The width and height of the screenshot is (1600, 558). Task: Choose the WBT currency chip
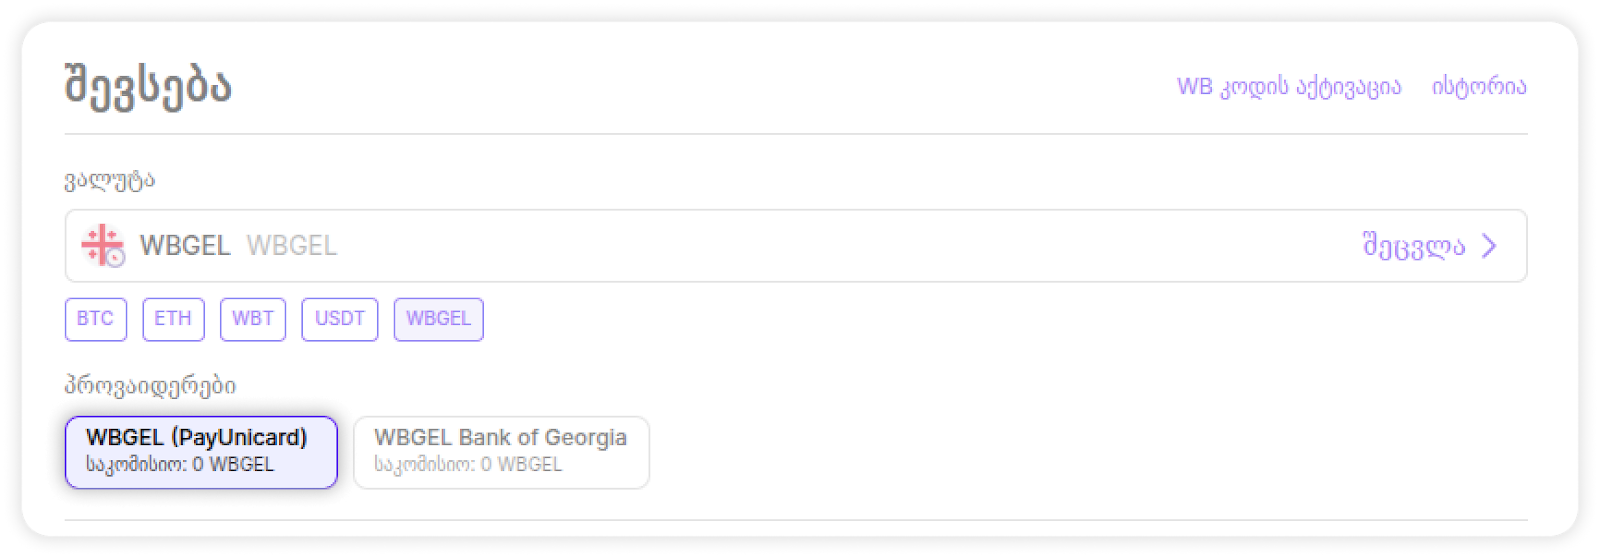(253, 319)
